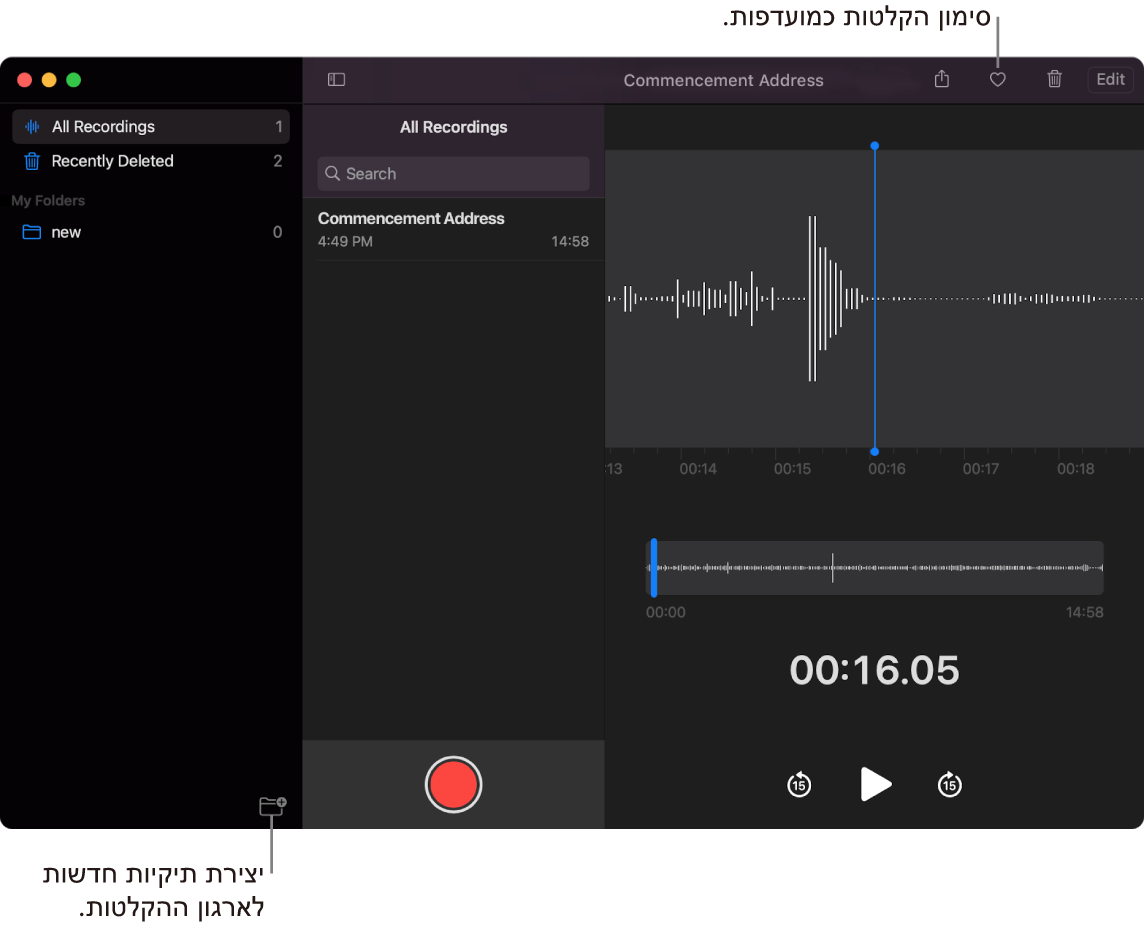This screenshot has height=928, width=1144.
Task: Click the All Recordings list header
Action: pos(453,127)
